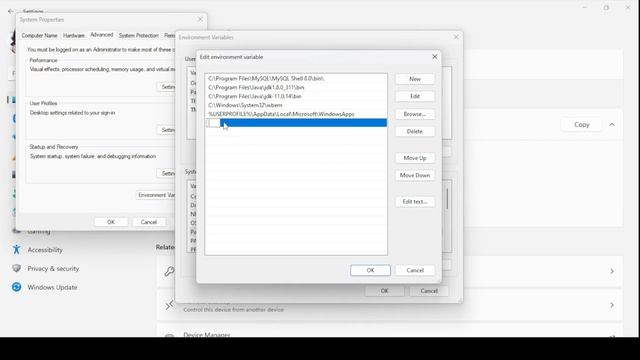
Task: Click OK in Environment Variables window
Action: point(384,291)
